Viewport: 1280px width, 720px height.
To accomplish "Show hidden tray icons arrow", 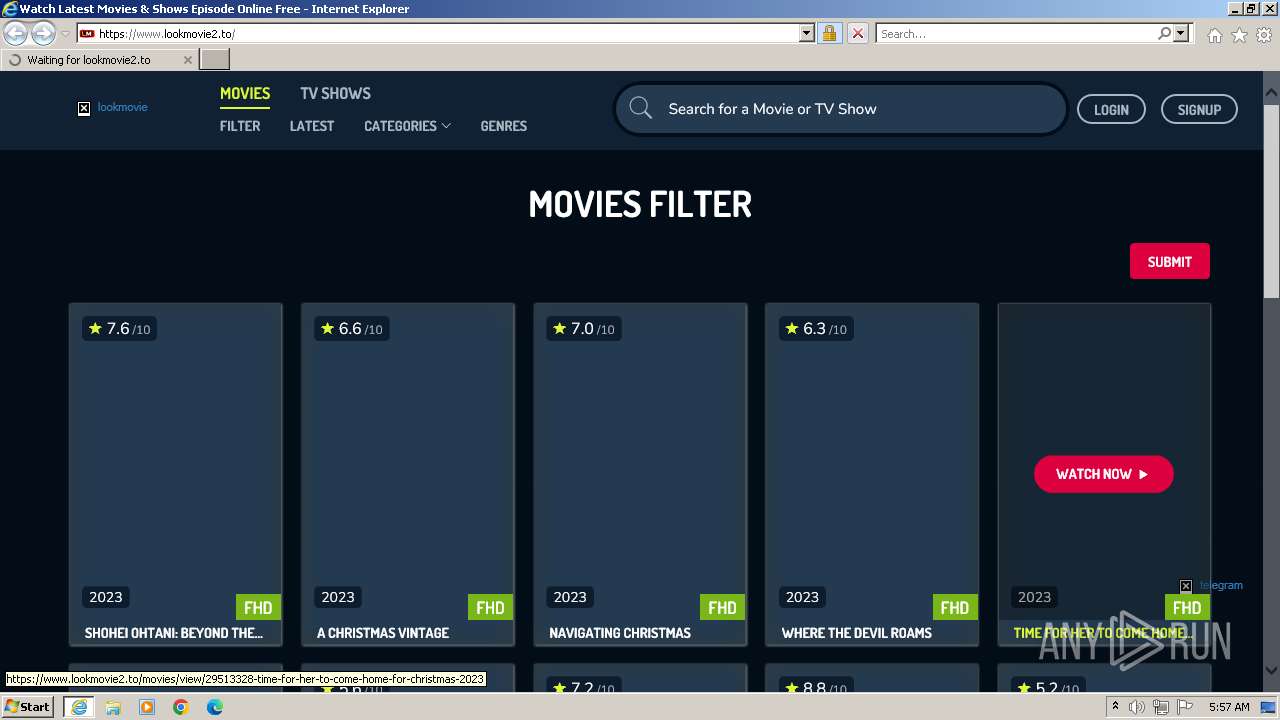I will (1115, 707).
